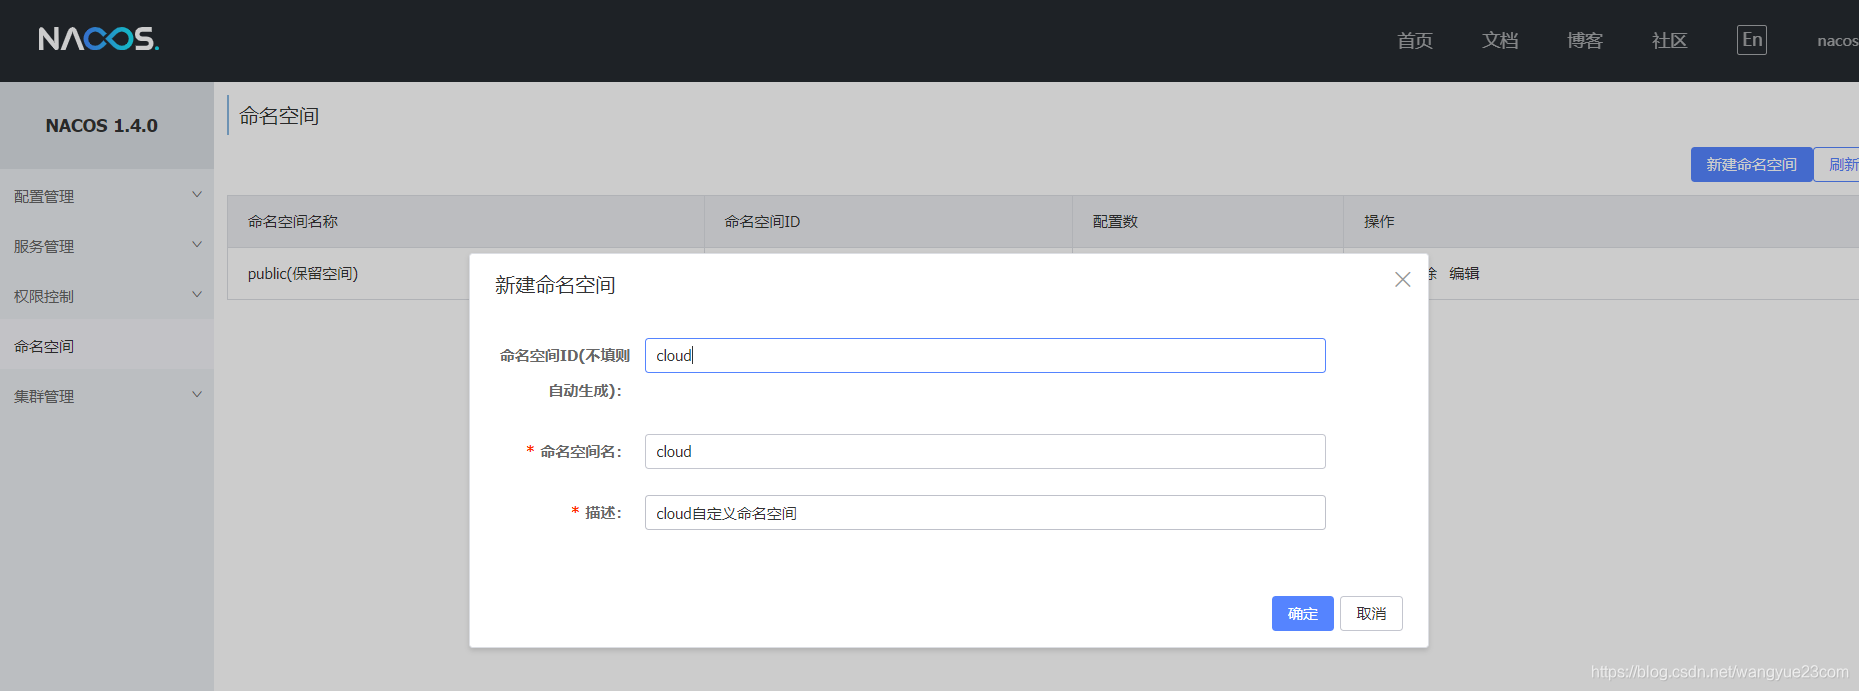Open the nacos user menu
The image size is (1859, 691).
[1838, 41]
